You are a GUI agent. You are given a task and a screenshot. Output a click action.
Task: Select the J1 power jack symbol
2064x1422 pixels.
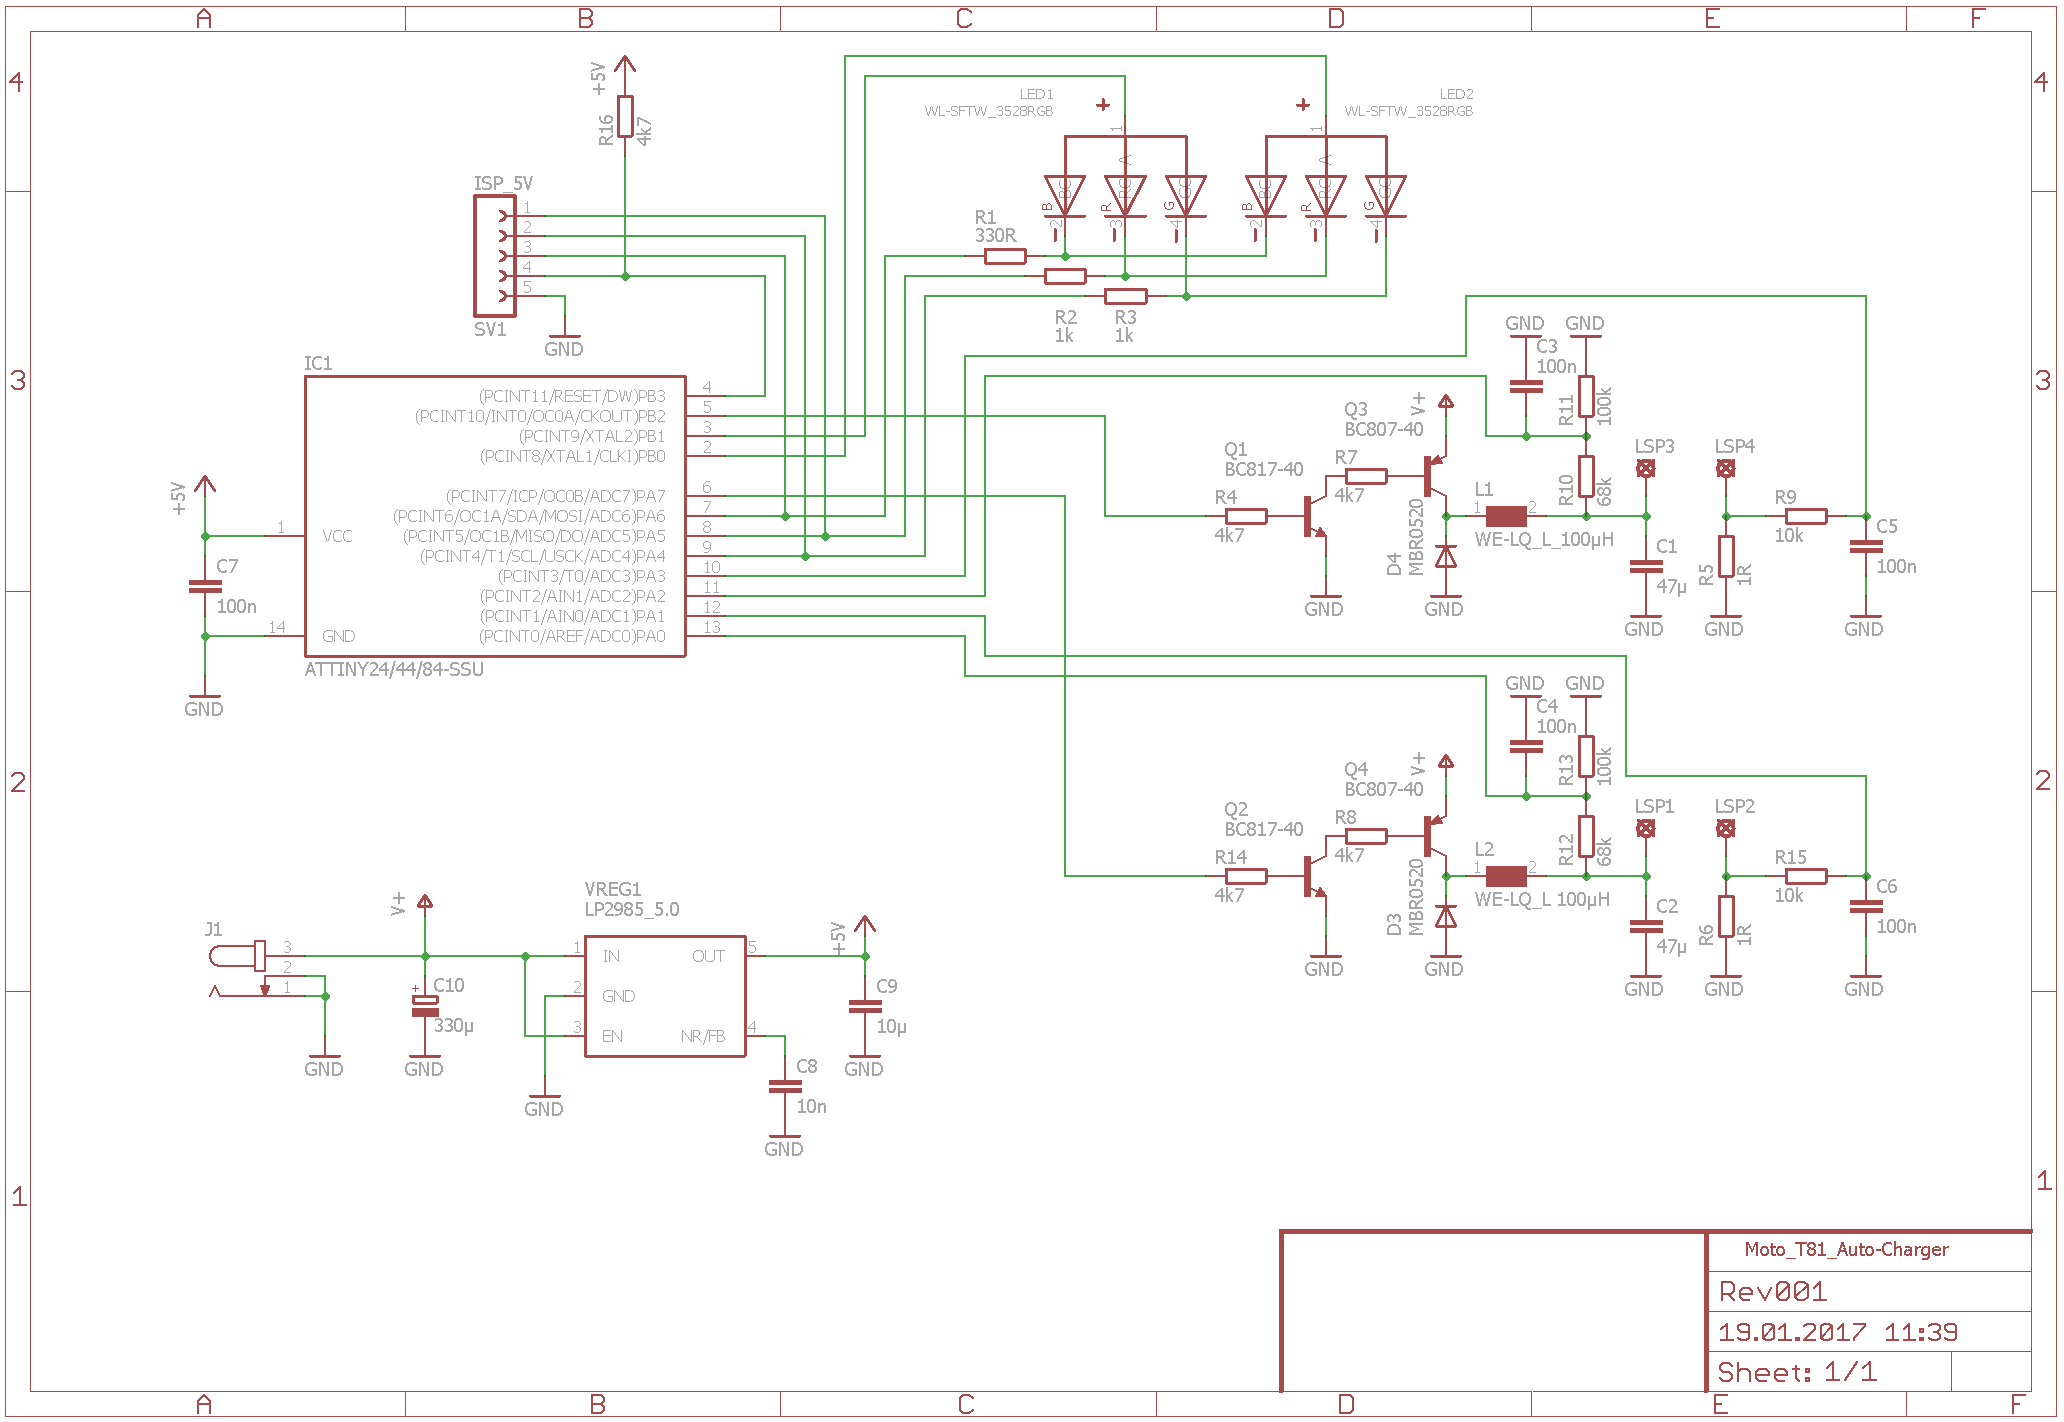238,956
